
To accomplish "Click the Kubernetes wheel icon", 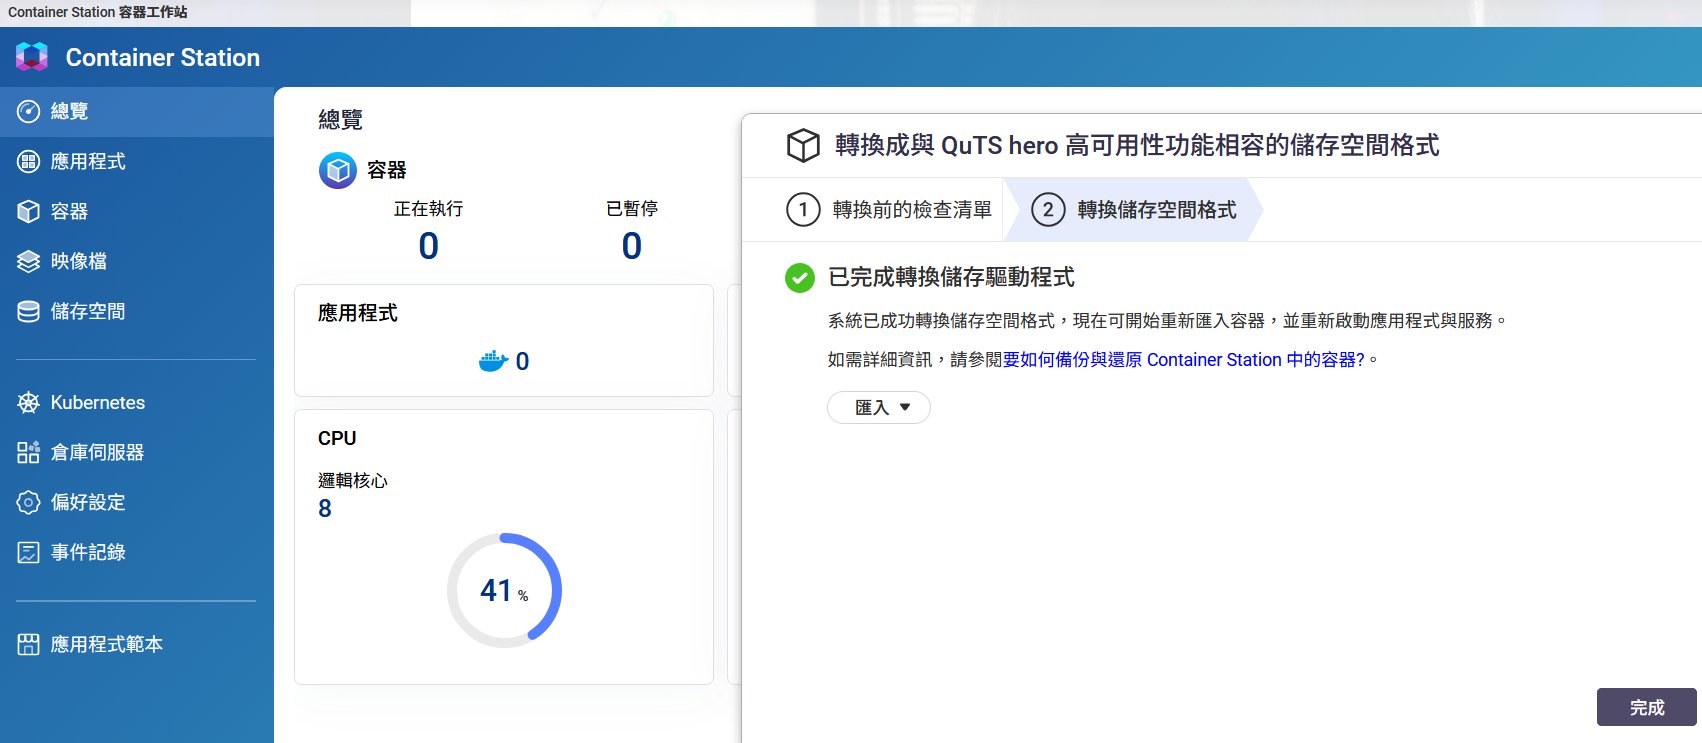I will click(29, 402).
